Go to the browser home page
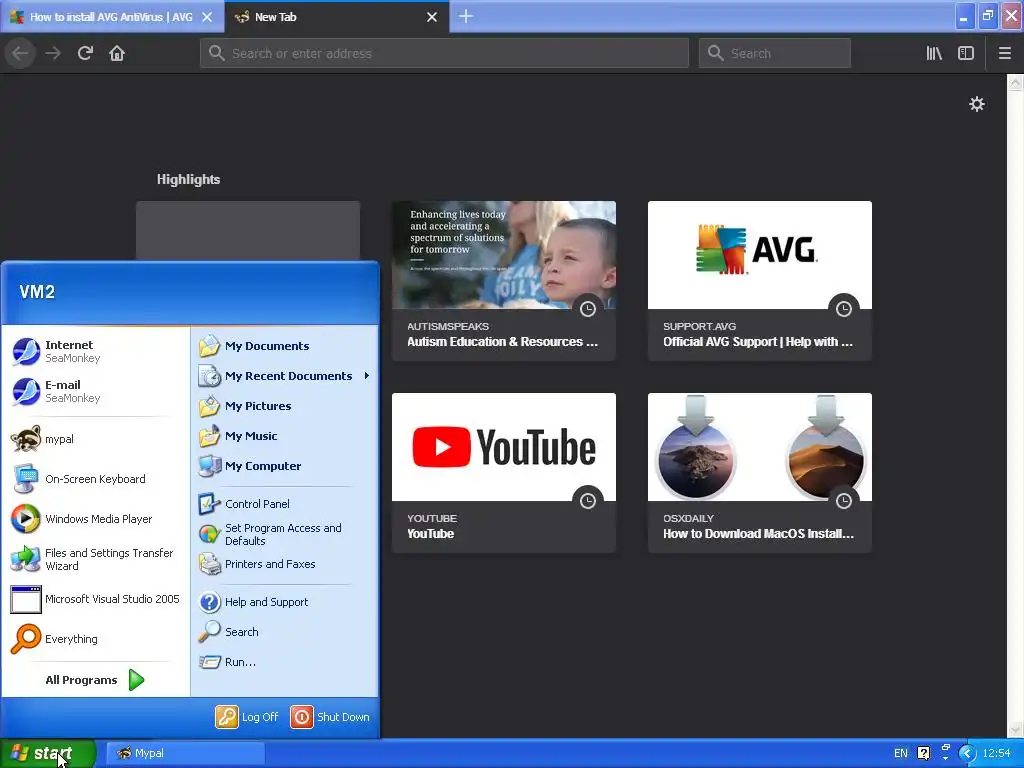 tap(117, 53)
